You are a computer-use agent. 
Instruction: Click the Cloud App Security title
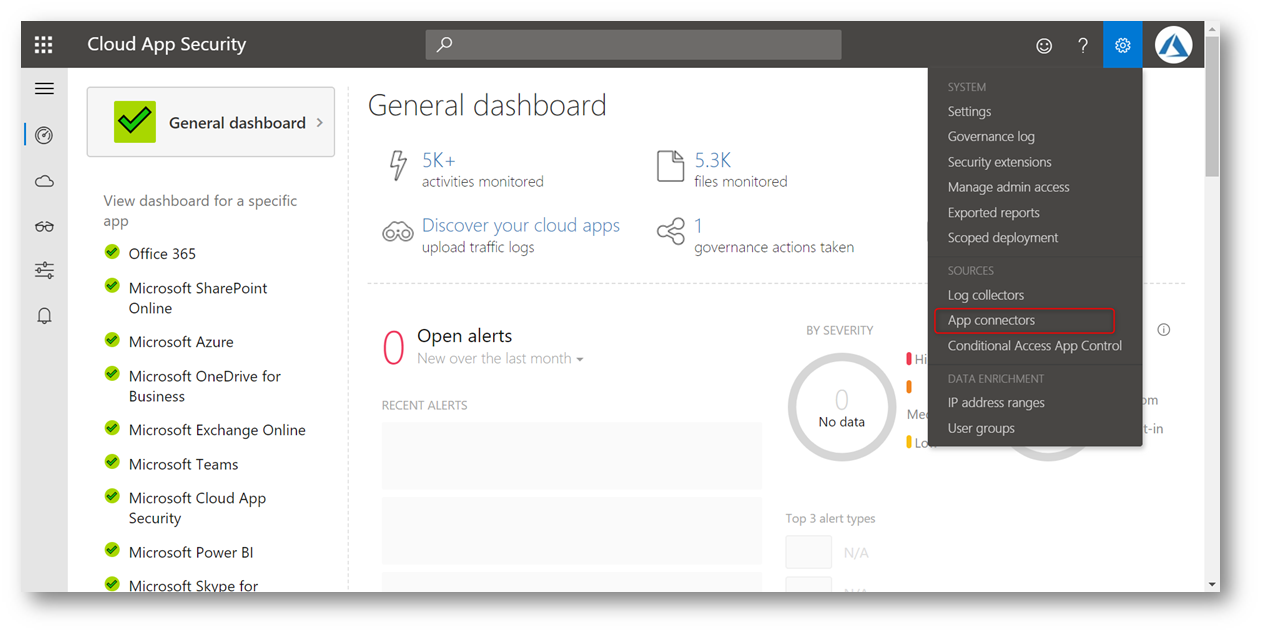pos(166,44)
